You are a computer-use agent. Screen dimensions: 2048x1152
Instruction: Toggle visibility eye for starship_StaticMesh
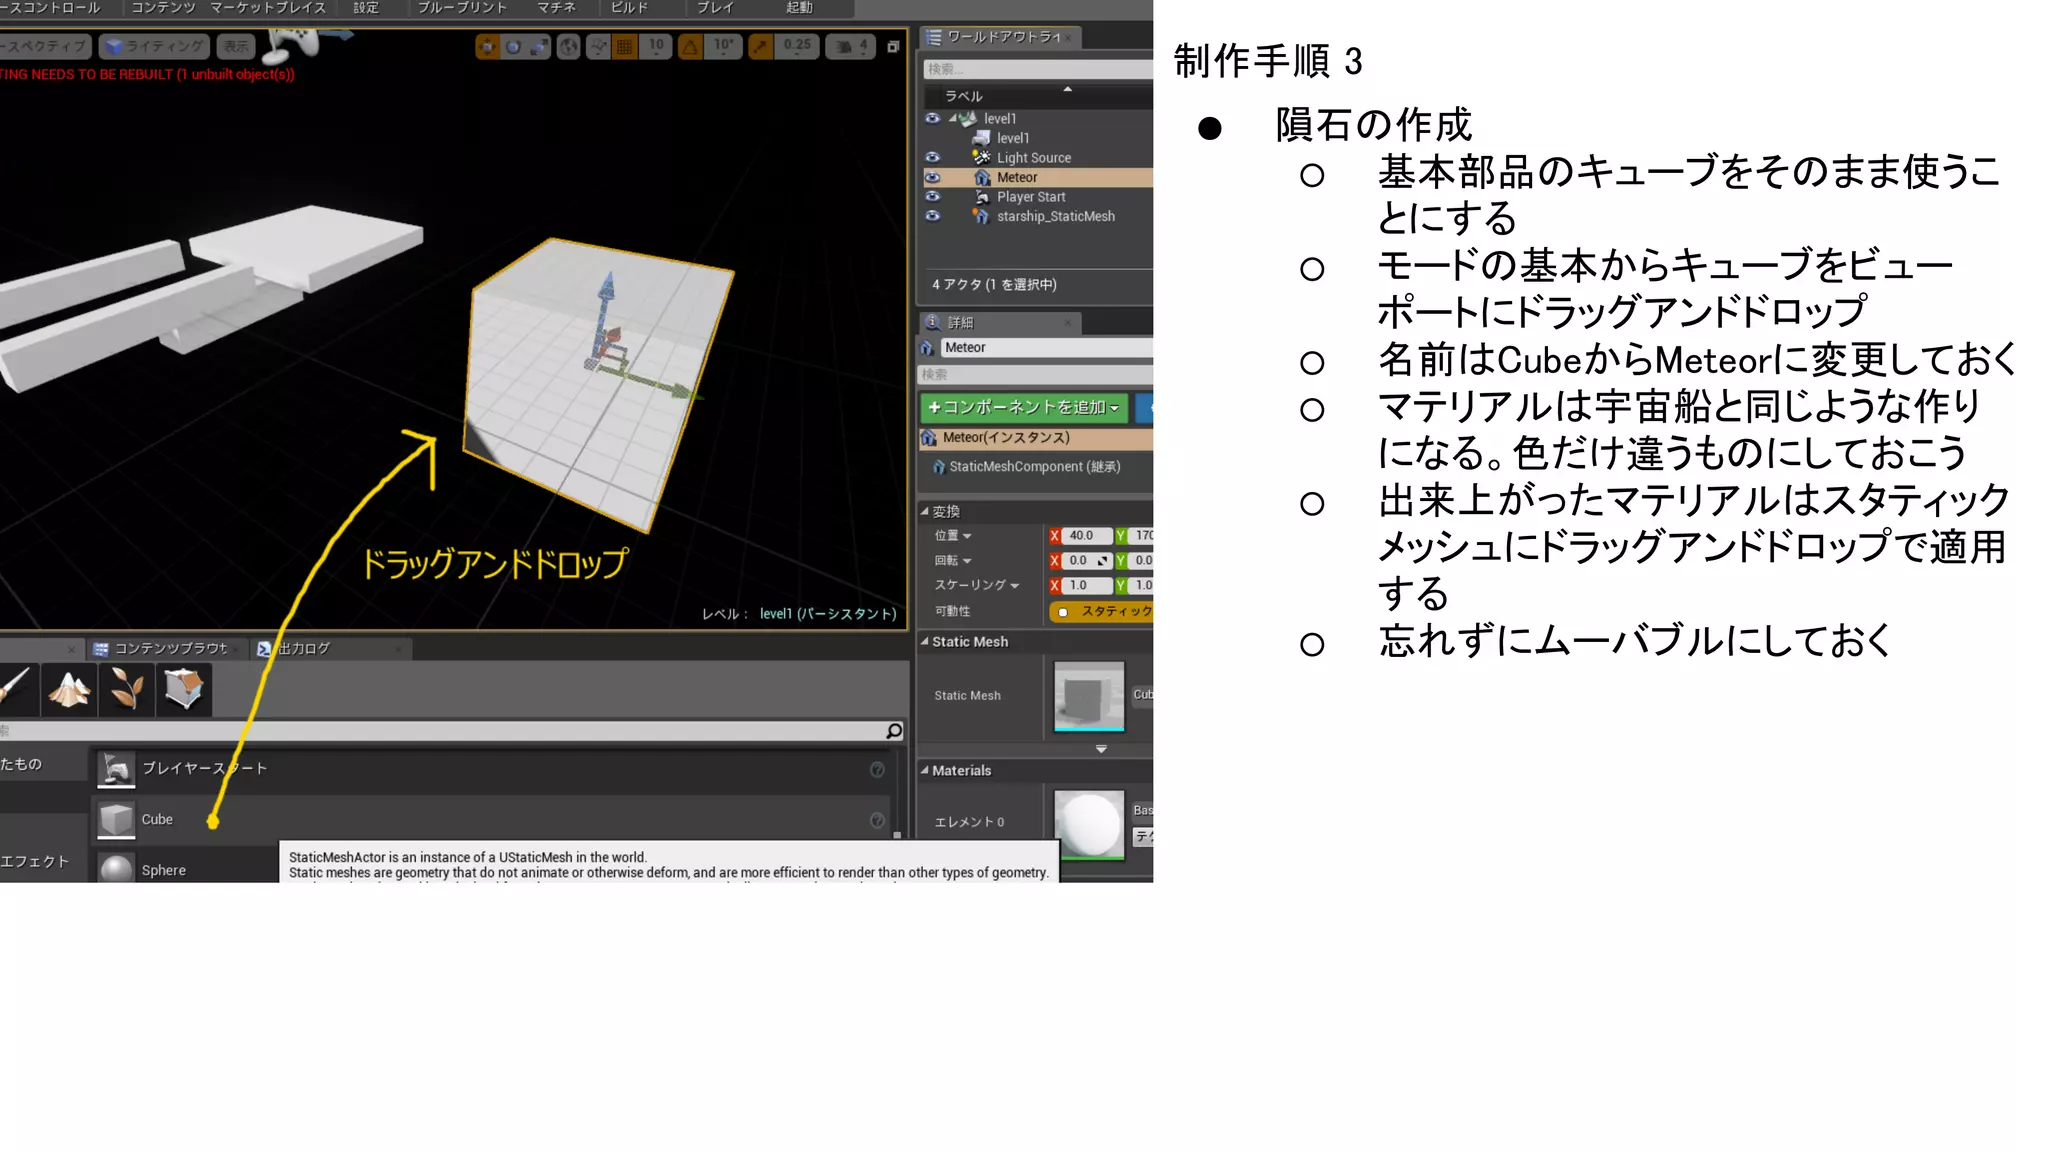click(932, 216)
